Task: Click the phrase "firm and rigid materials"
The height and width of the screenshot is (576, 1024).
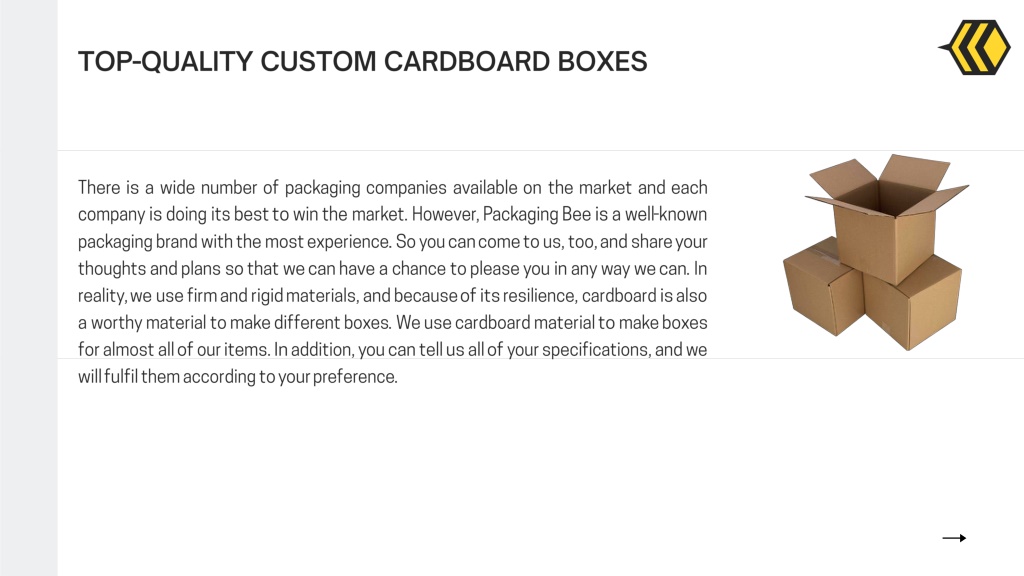Action: coord(272,296)
